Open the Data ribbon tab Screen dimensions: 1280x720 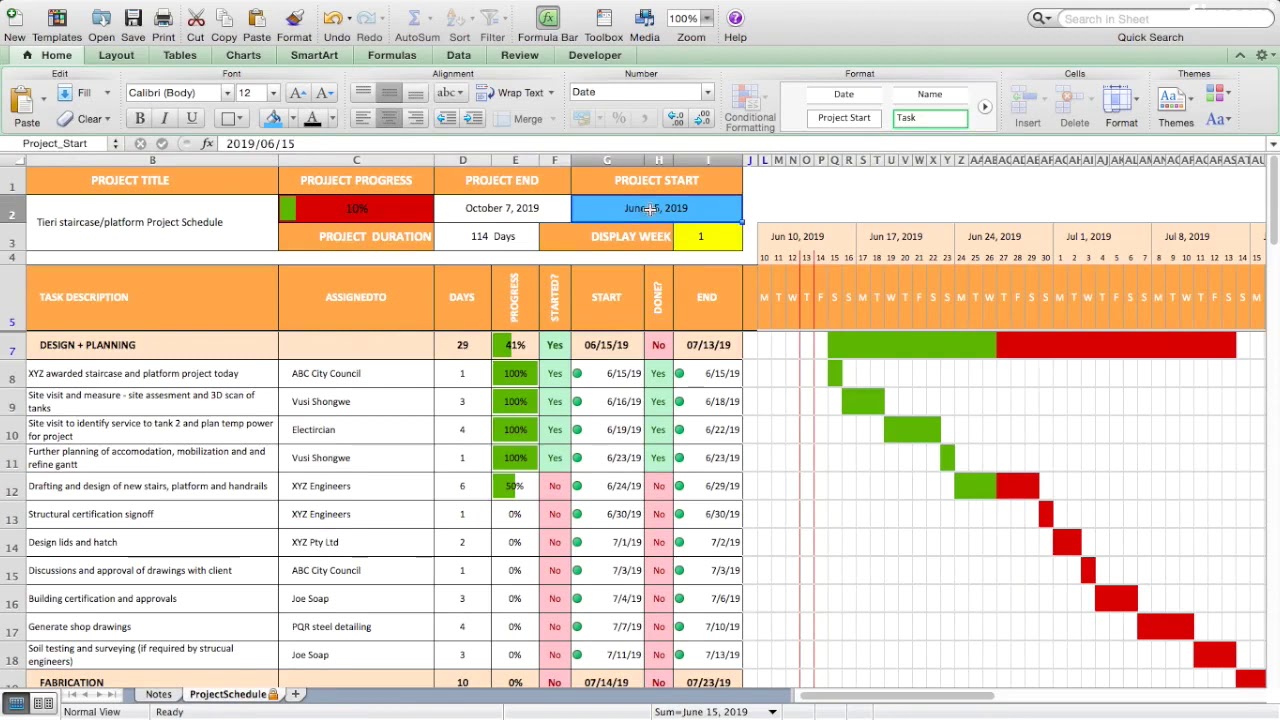[x=459, y=55]
